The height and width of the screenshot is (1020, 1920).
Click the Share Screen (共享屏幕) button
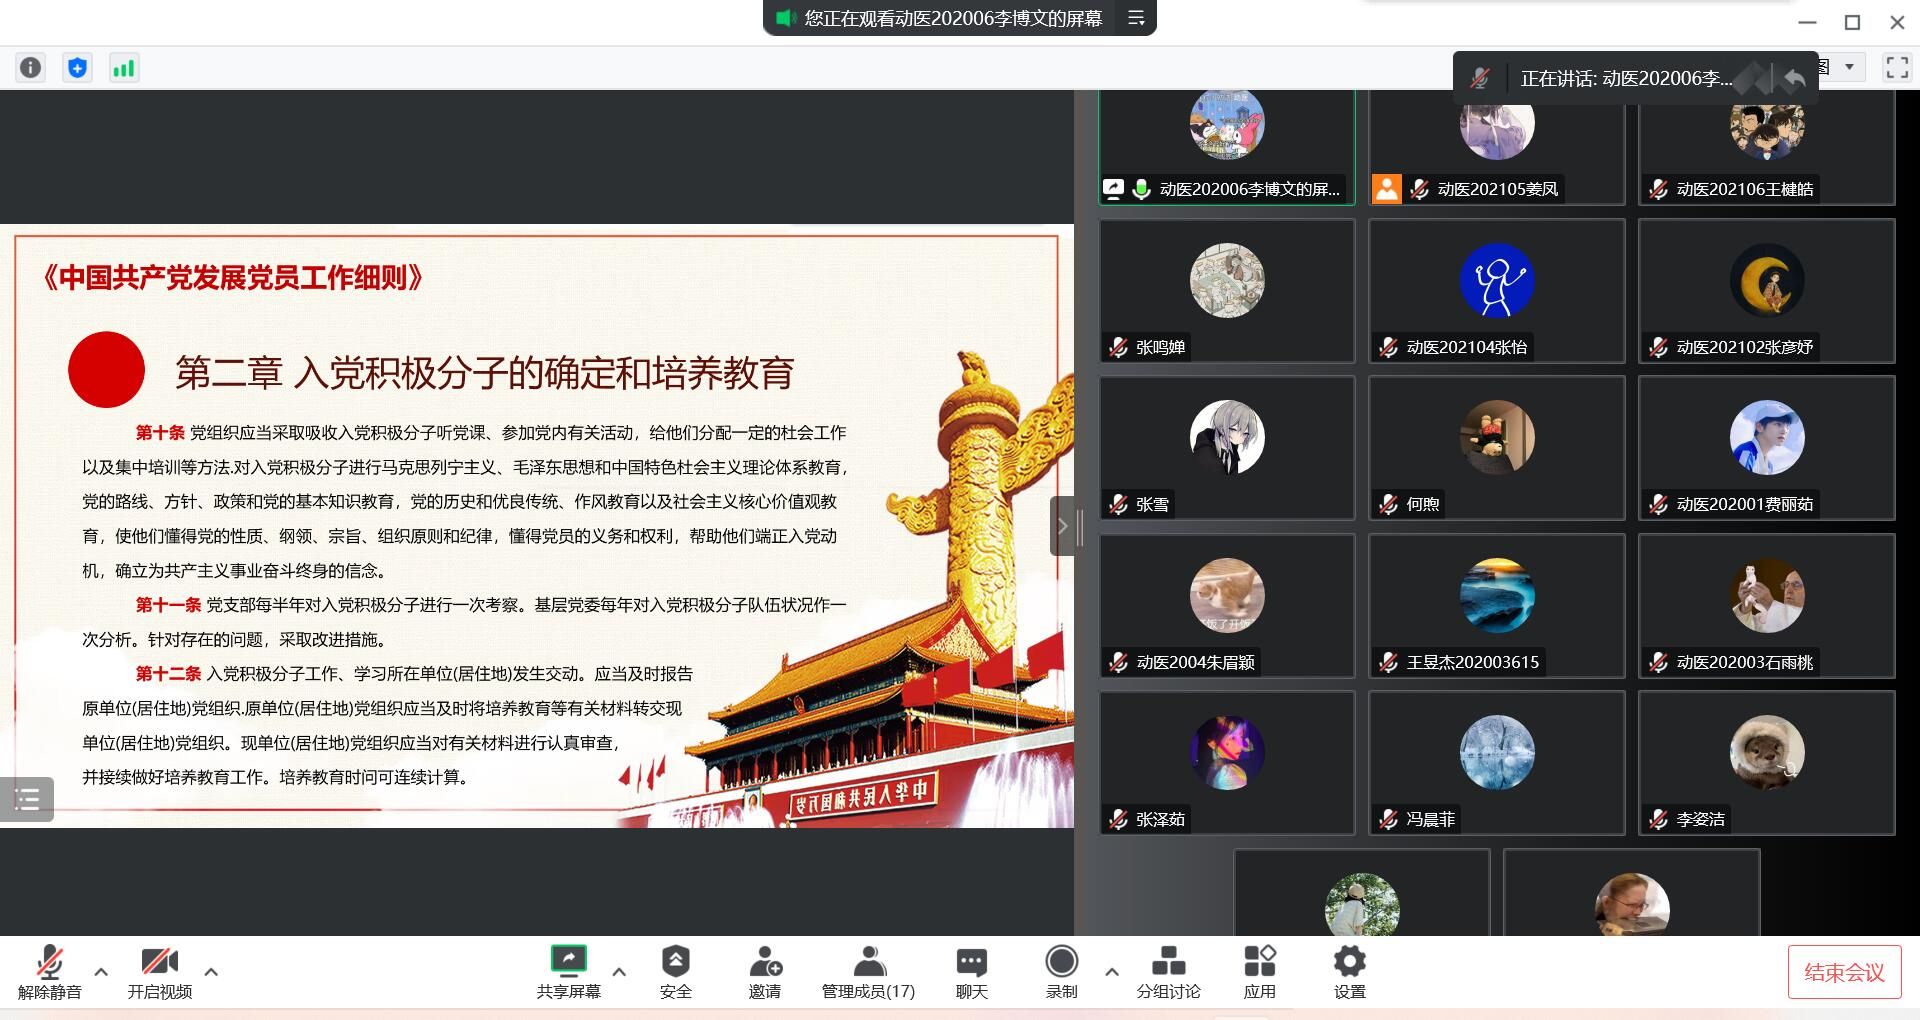tap(568, 971)
